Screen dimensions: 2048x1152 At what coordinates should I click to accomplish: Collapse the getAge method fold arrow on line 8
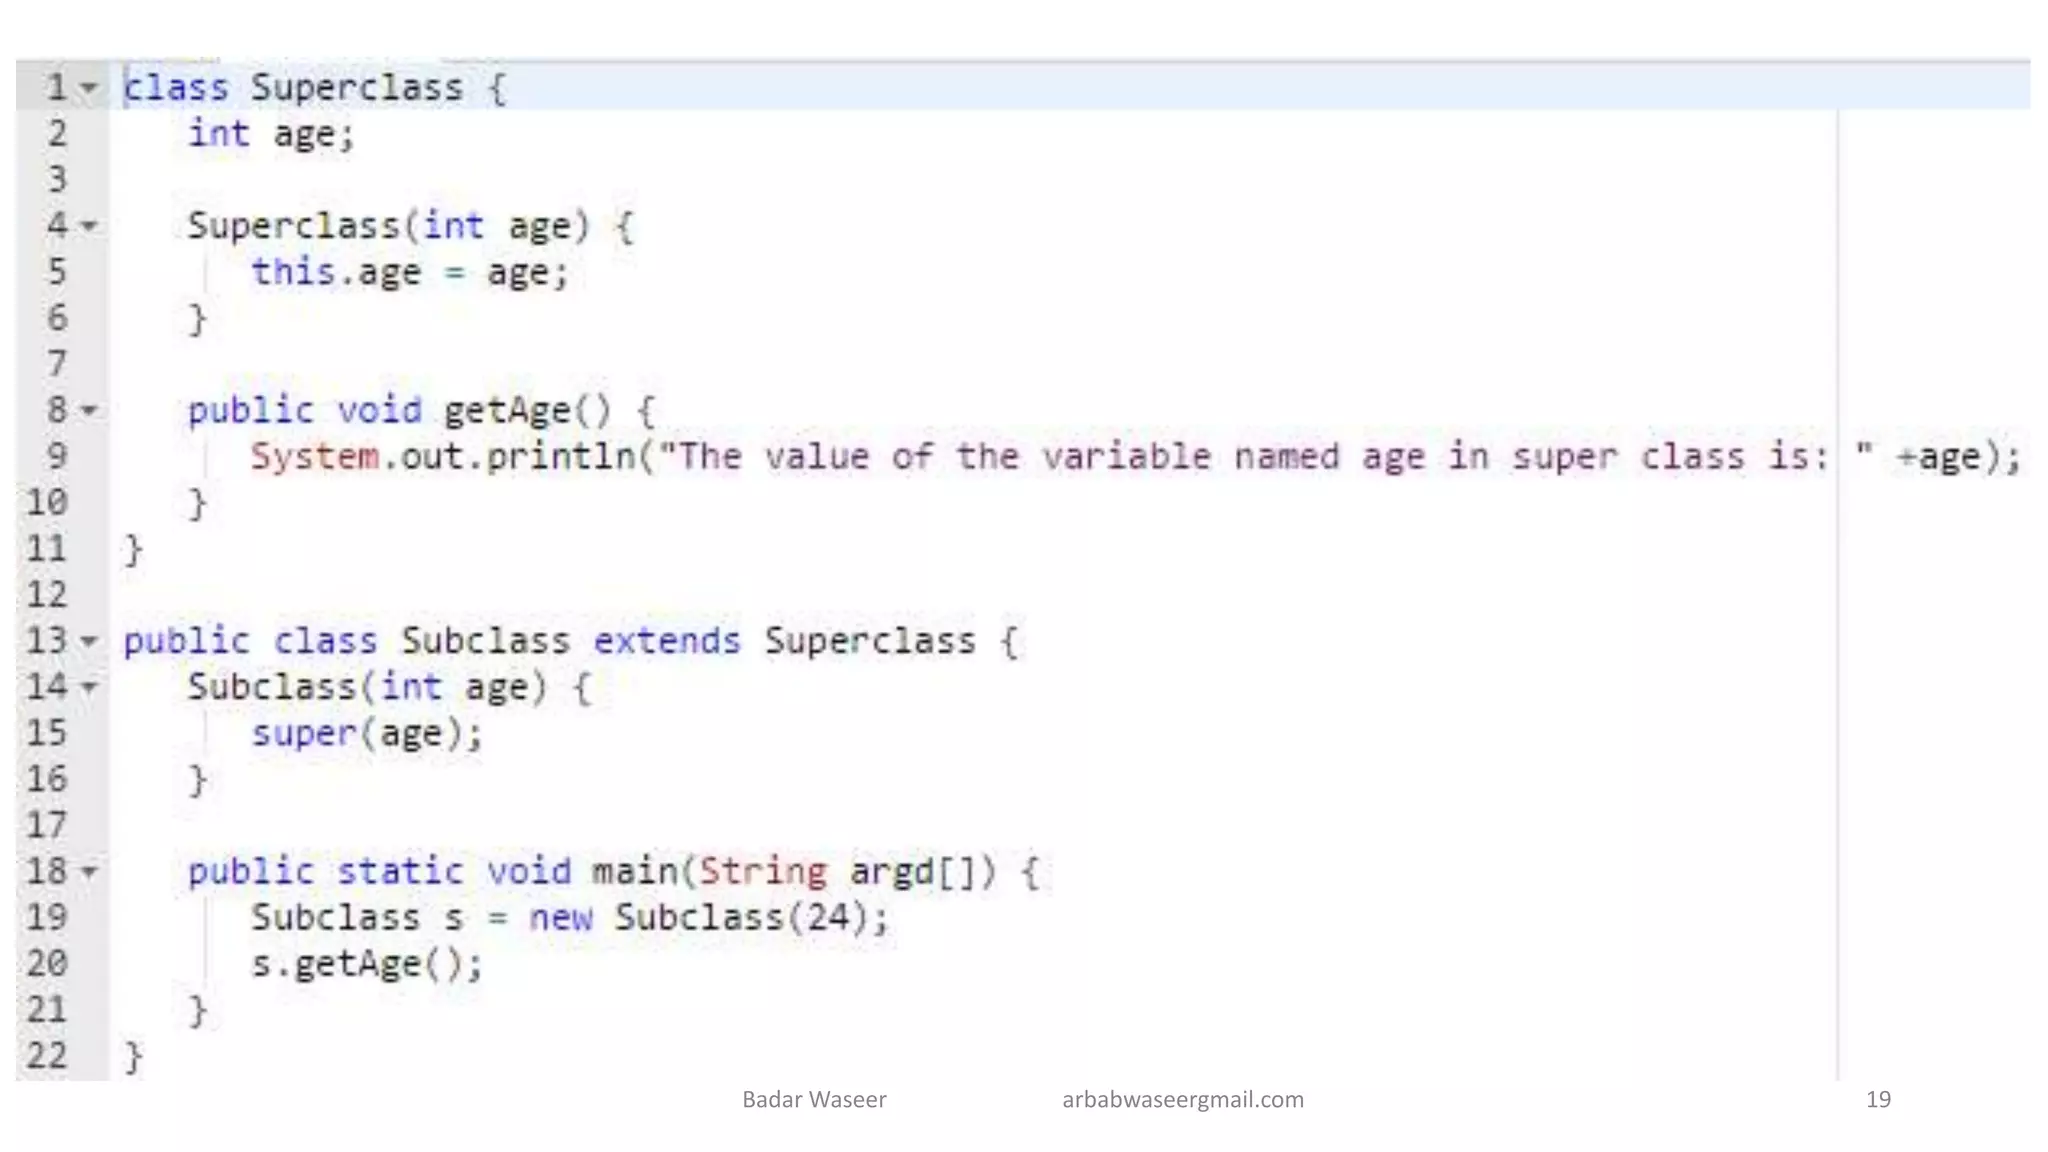tap(89, 411)
